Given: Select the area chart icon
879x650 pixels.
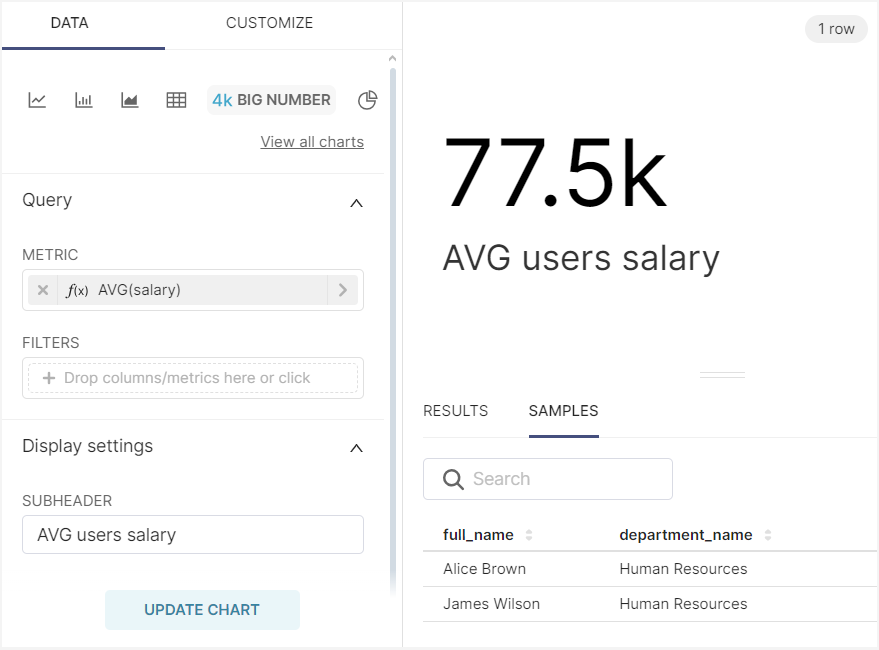Looking at the screenshot, I should 130,100.
